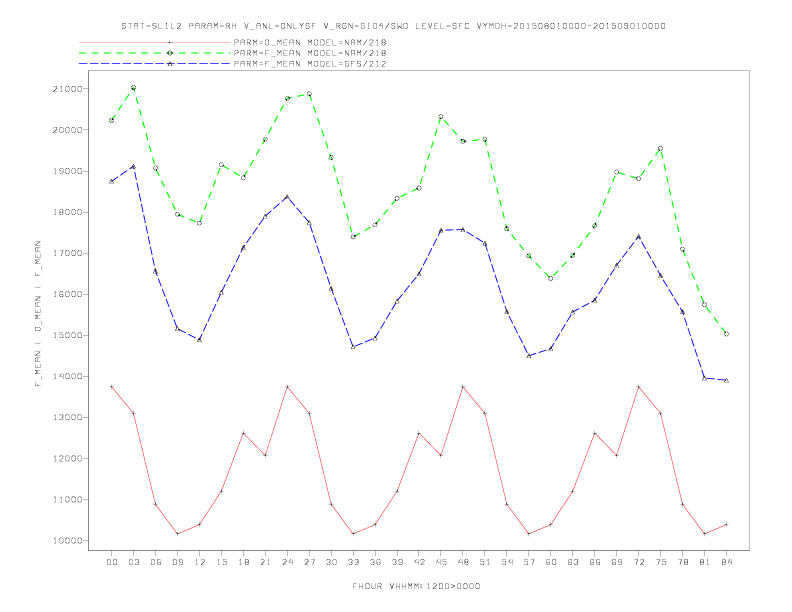Click the 06 forecast hour tick label

click(156, 562)
